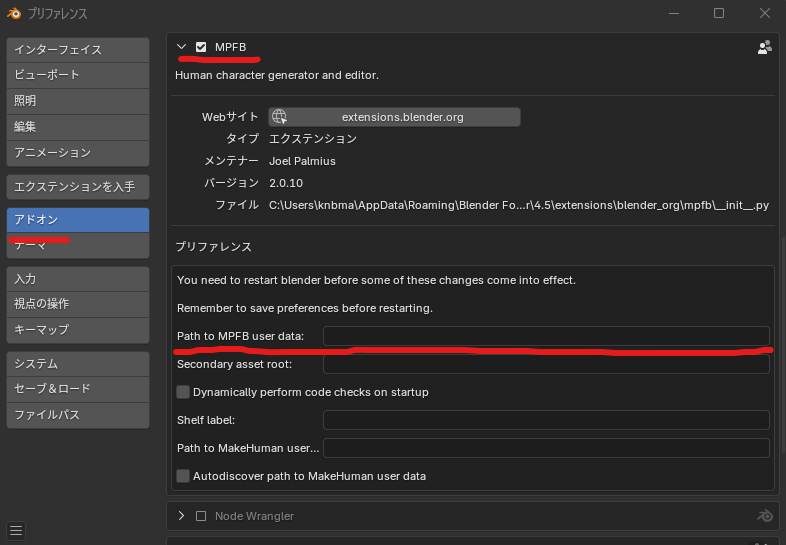Click the MPFB add-on name
The width and height of the screenshot is (786, 545).
231,47
